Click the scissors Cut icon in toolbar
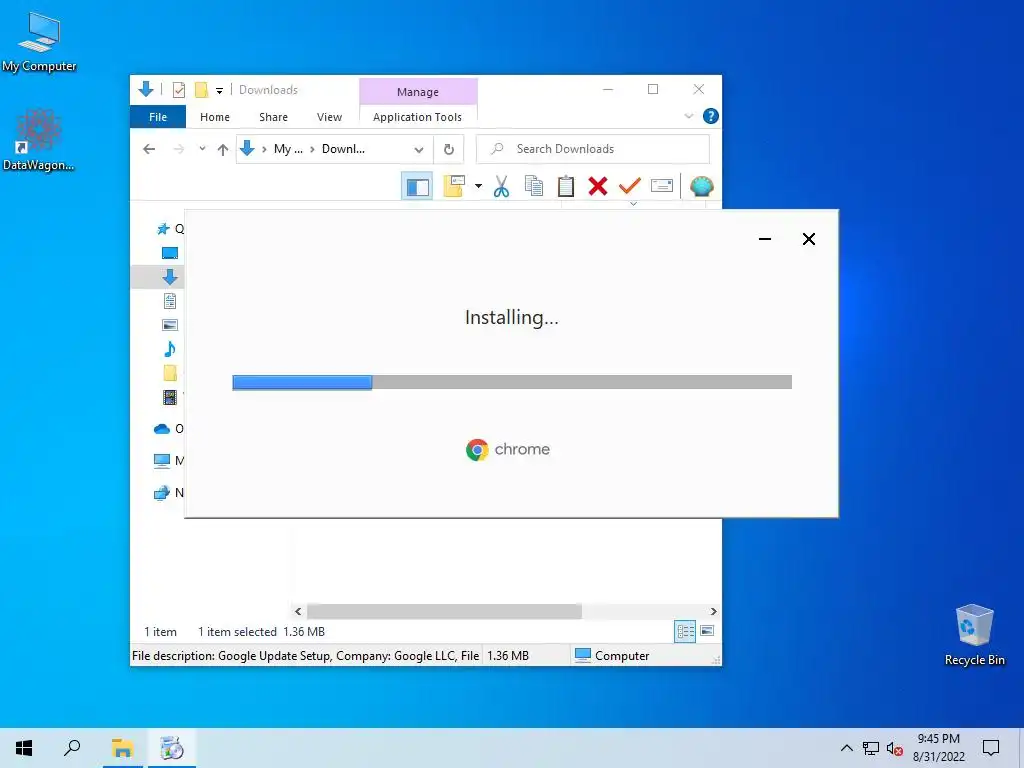This screenshot has width=1024, height=768. [x=501, y=186]
